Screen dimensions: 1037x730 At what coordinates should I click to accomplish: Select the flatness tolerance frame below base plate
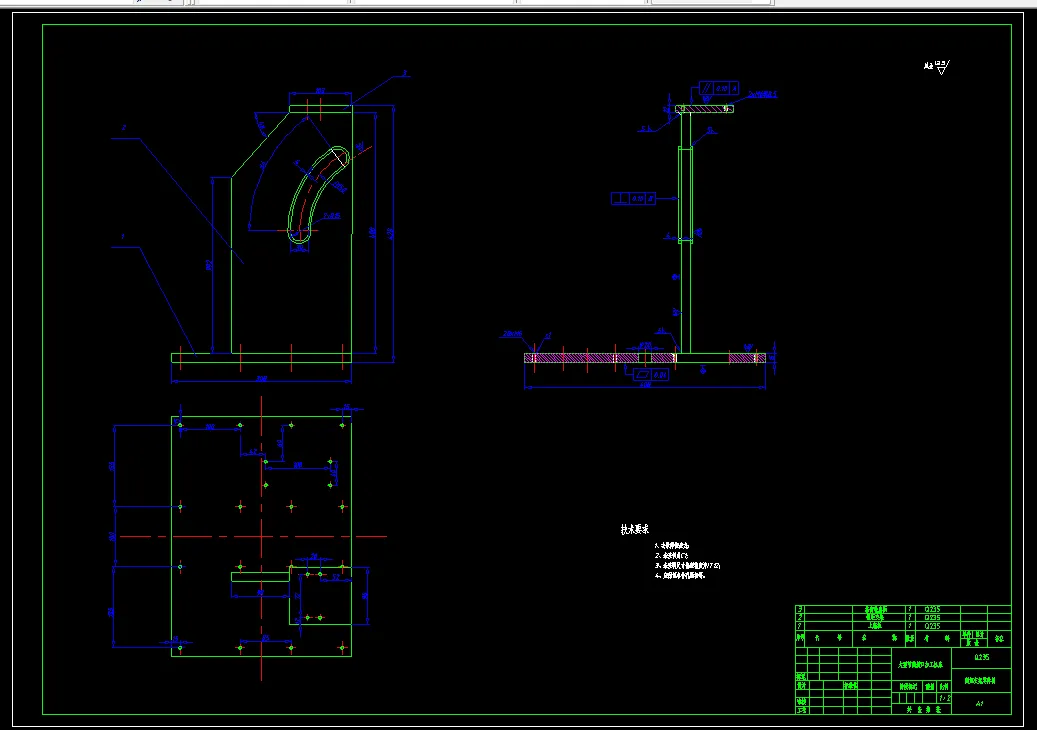pos(651,375)
